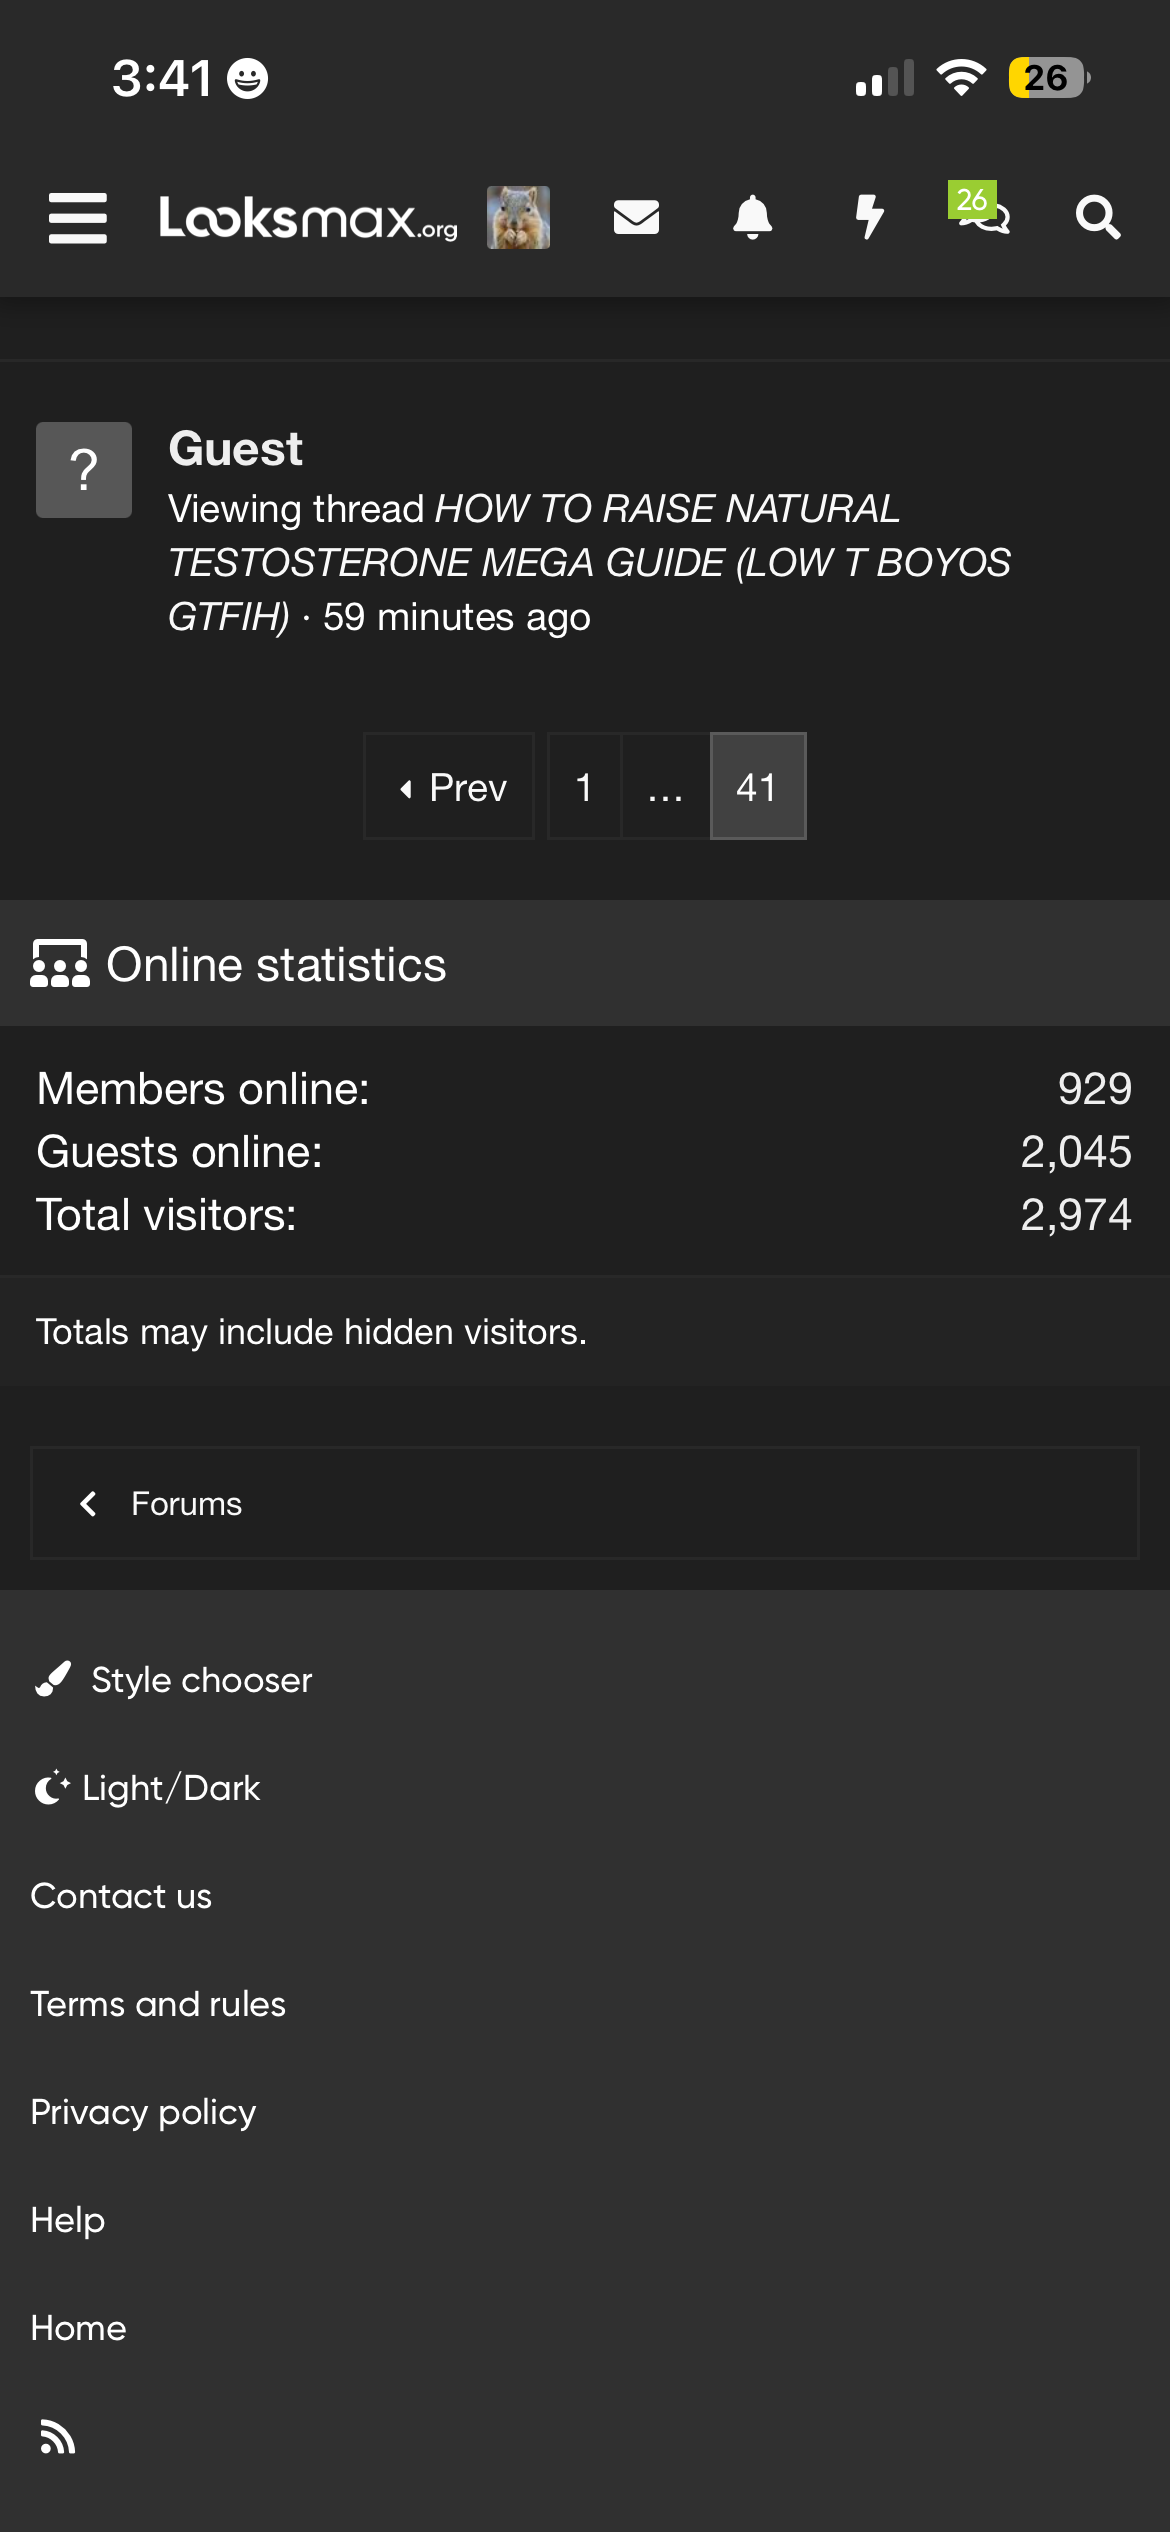
Task: Open the envelope conversations inbox
Action: (x=636, y=217)
